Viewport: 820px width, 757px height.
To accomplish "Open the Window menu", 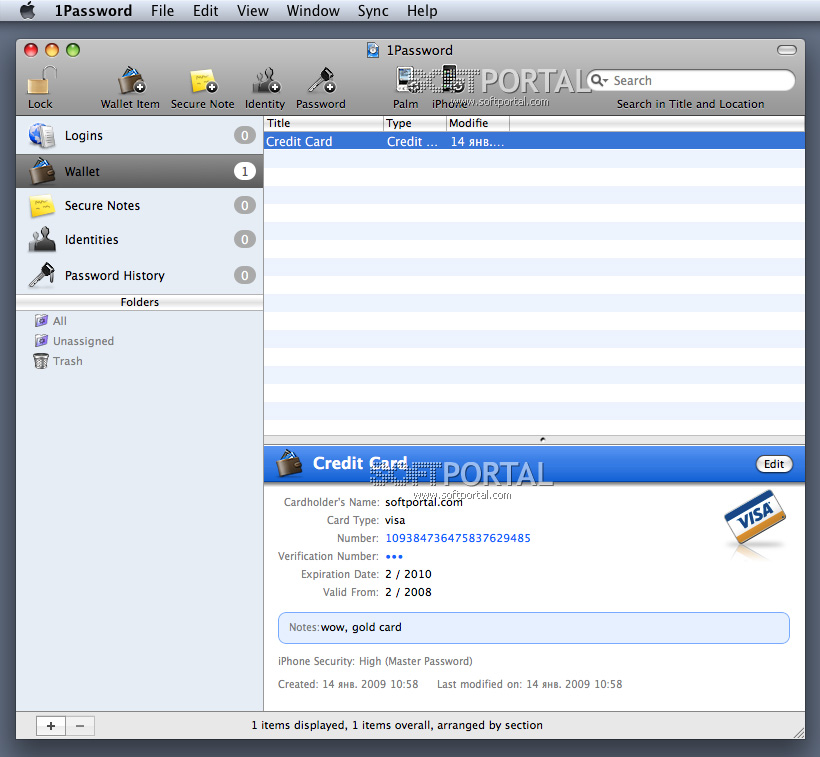I will click(313, 10).
